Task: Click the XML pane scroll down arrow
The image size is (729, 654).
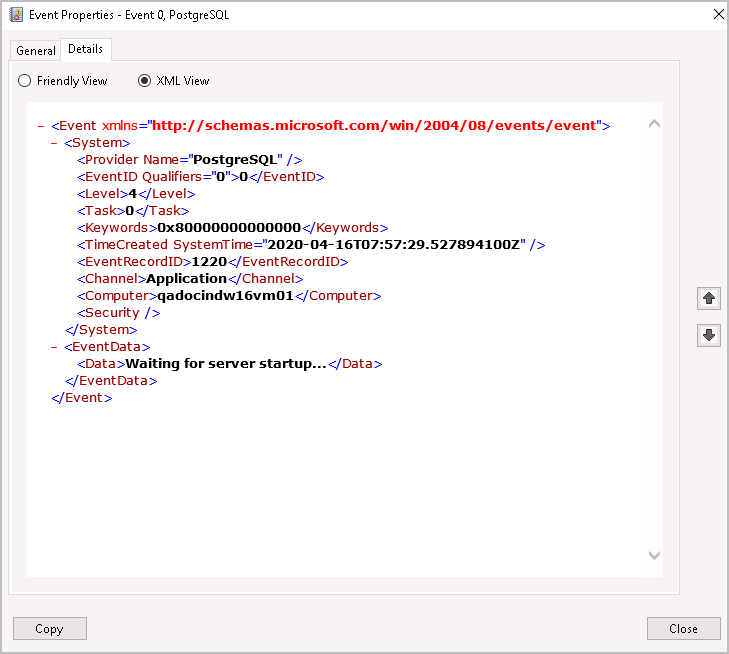Action: 655,555
